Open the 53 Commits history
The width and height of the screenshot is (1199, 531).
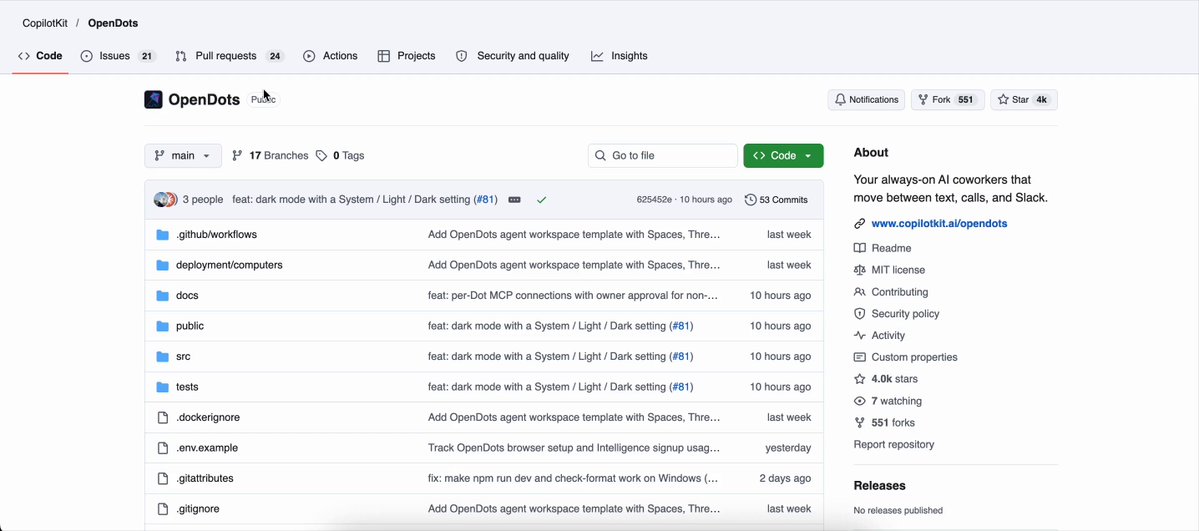[776, 200]
